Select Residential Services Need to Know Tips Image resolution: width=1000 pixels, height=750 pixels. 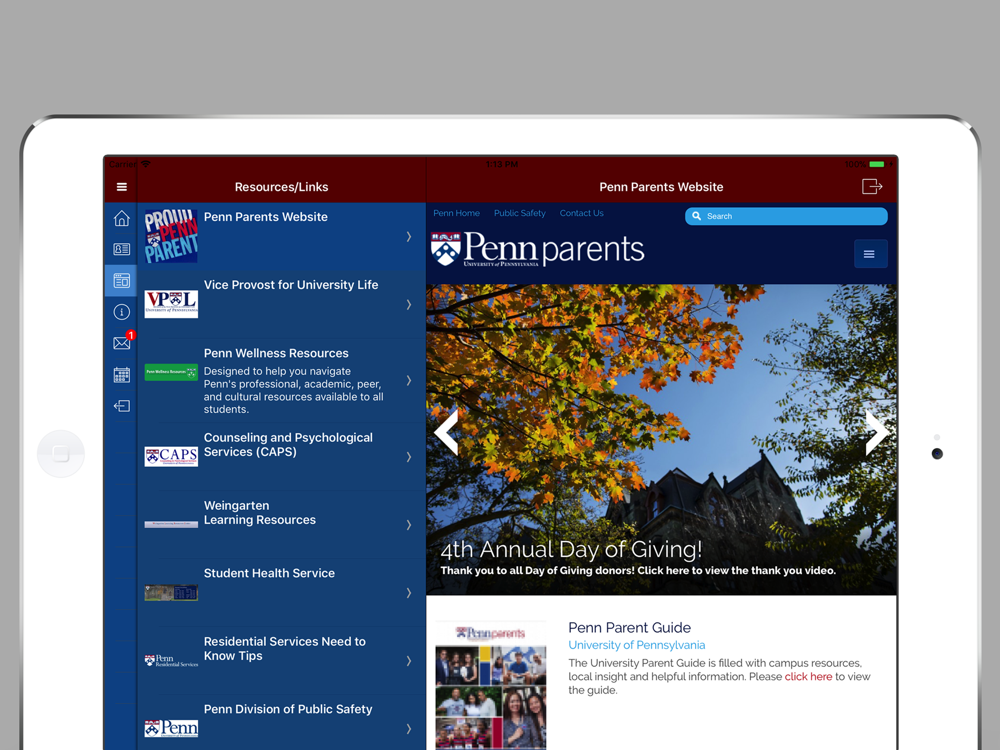(x=281, y=661)
